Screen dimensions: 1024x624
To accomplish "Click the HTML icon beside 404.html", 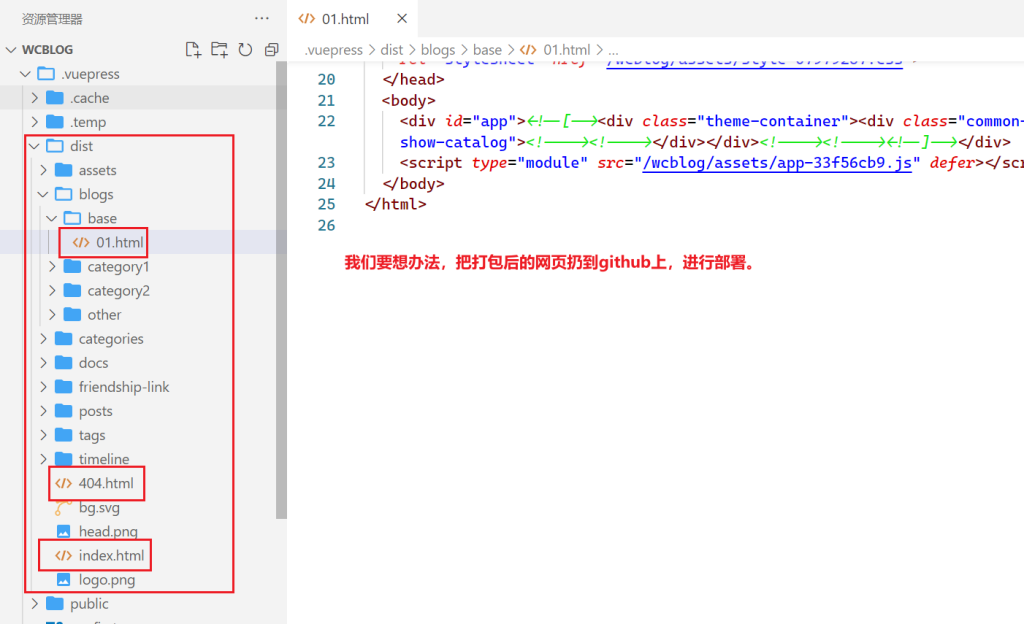I will (63, 483).
